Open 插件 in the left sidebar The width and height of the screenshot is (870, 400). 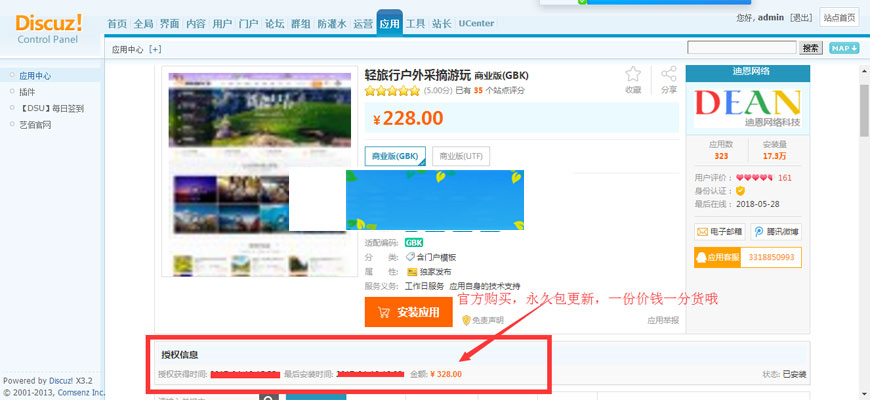coord(27,92)
